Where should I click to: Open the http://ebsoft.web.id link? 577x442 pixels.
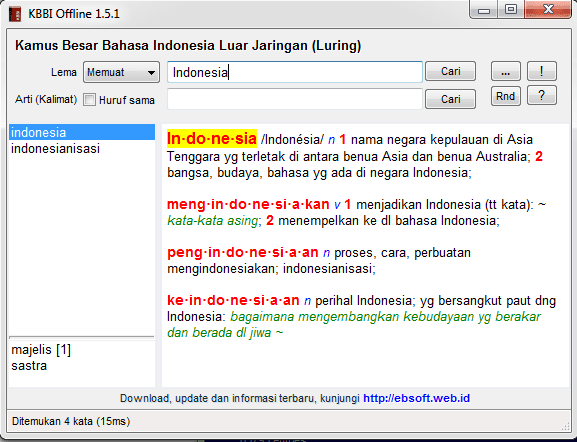coord(416,398)
